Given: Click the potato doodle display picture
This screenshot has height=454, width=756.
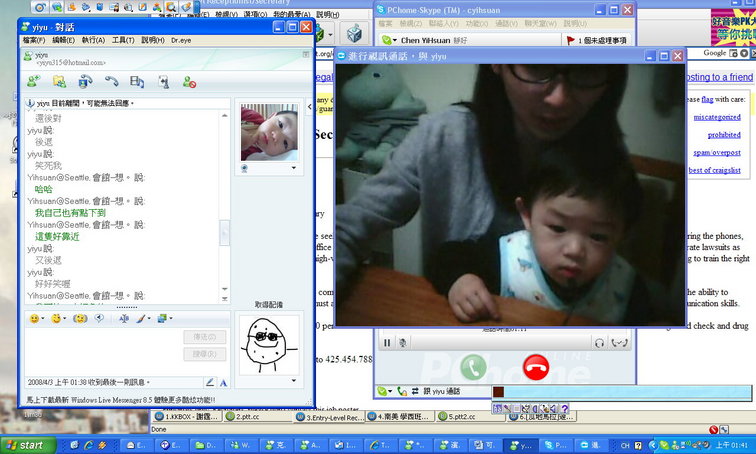Looking at the screenshot, I should tap(269, 345).
